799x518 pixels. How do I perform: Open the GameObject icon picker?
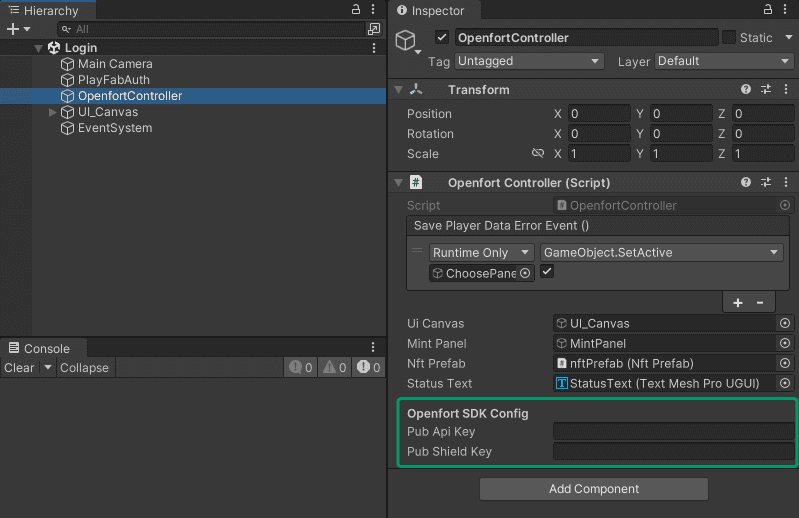tap(408, 42)
